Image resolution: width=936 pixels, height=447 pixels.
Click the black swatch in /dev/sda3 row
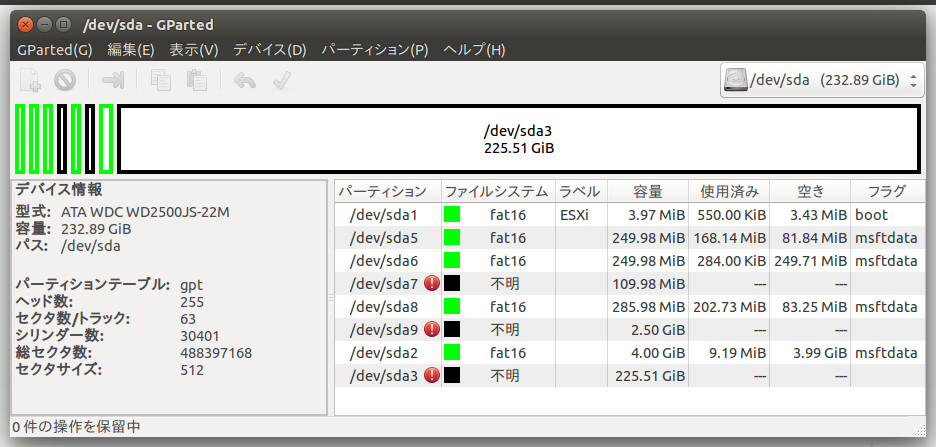coord(452,375)
